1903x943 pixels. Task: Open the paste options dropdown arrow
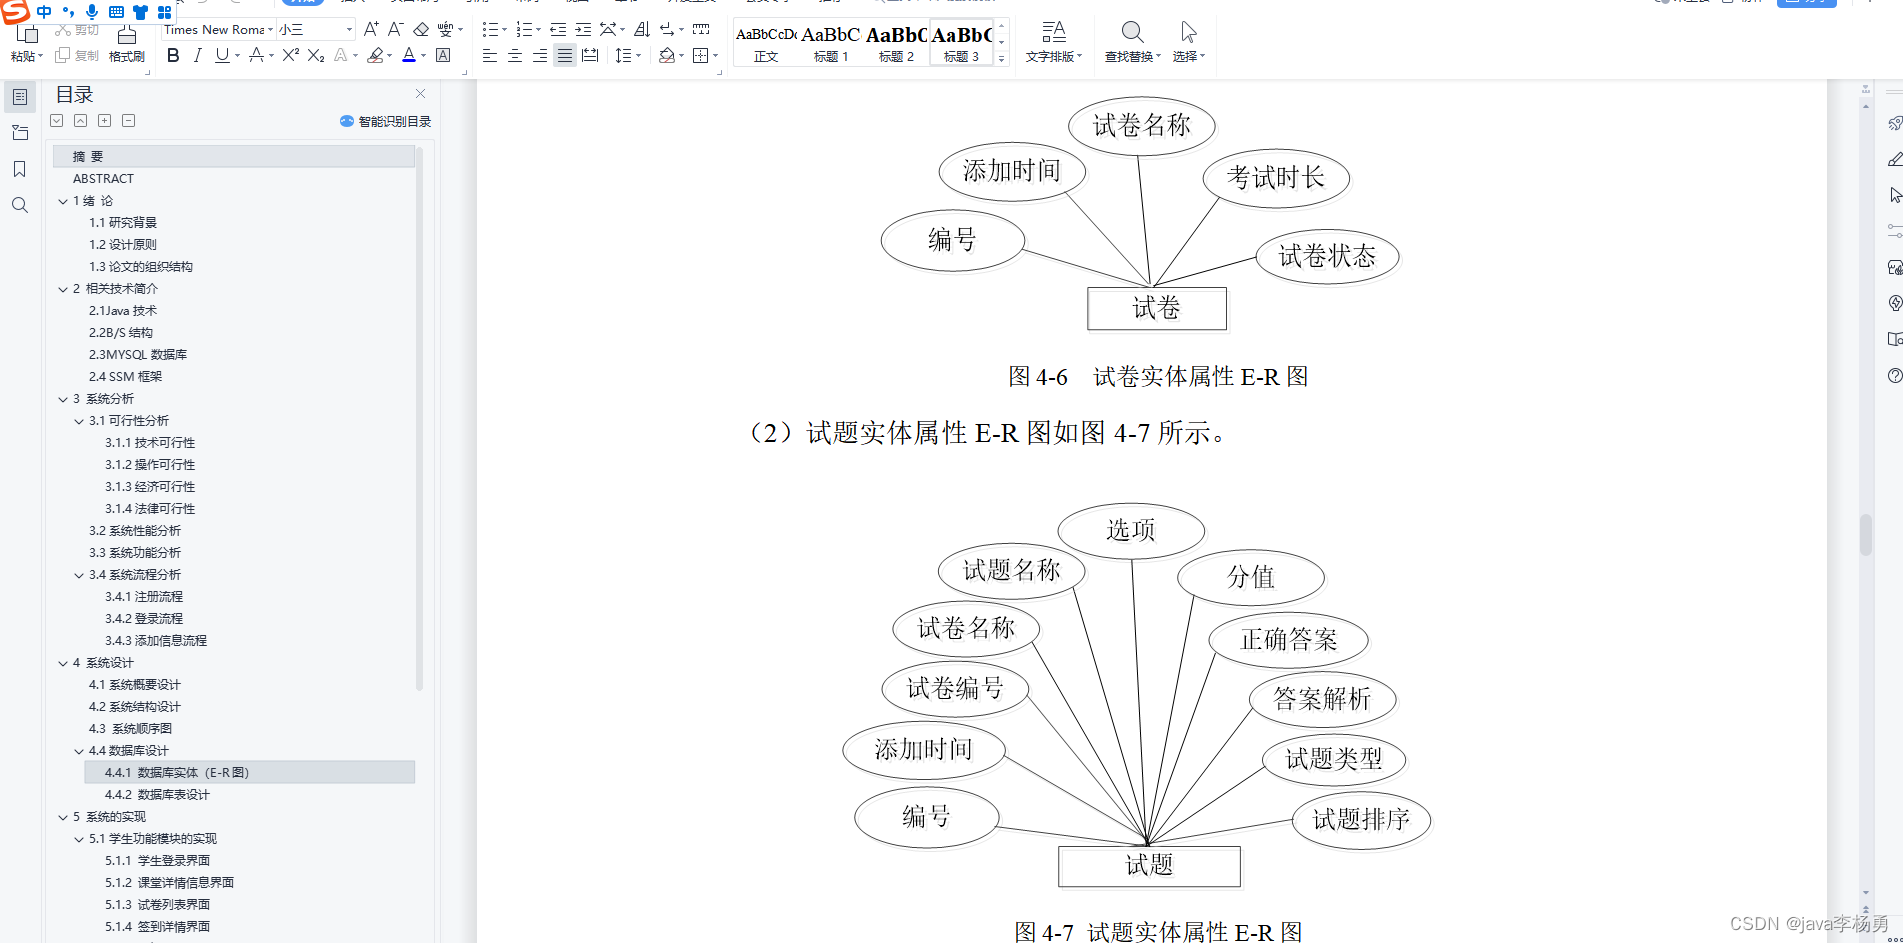pos(40,57)
